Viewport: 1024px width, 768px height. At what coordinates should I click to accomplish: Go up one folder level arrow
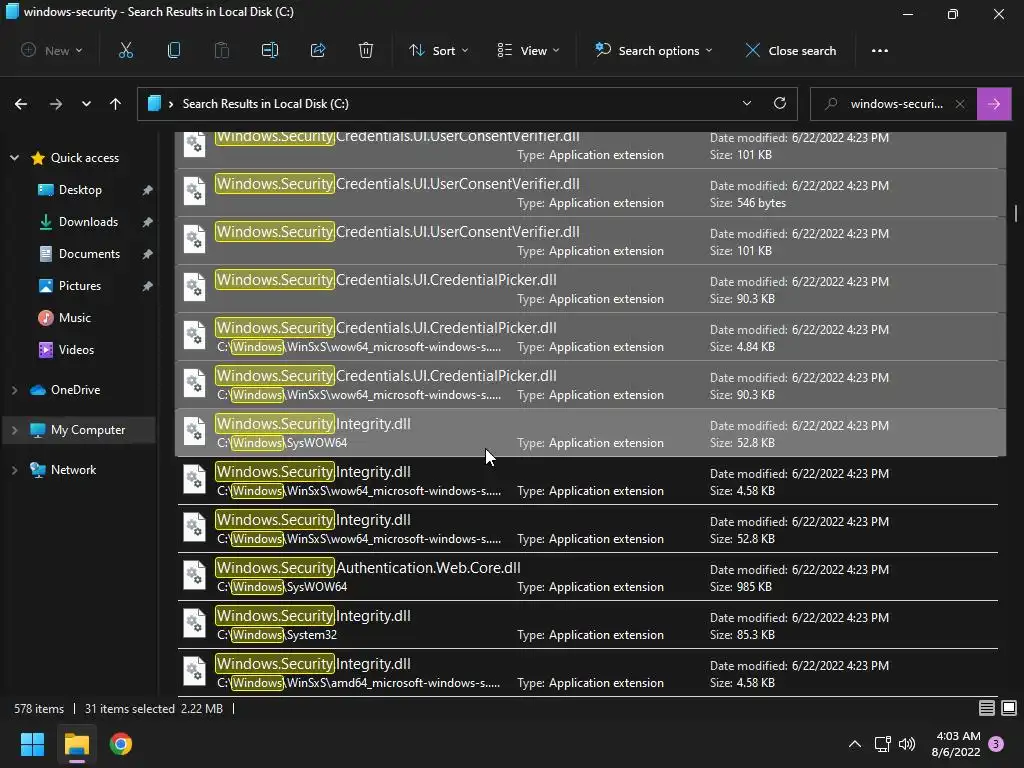(x=116, y=104)
